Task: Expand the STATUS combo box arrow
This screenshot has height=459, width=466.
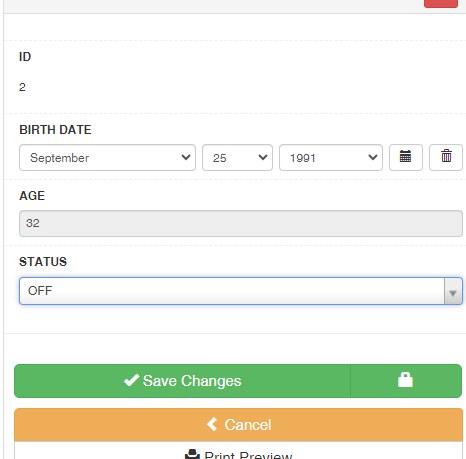Action: coord(453,291)
